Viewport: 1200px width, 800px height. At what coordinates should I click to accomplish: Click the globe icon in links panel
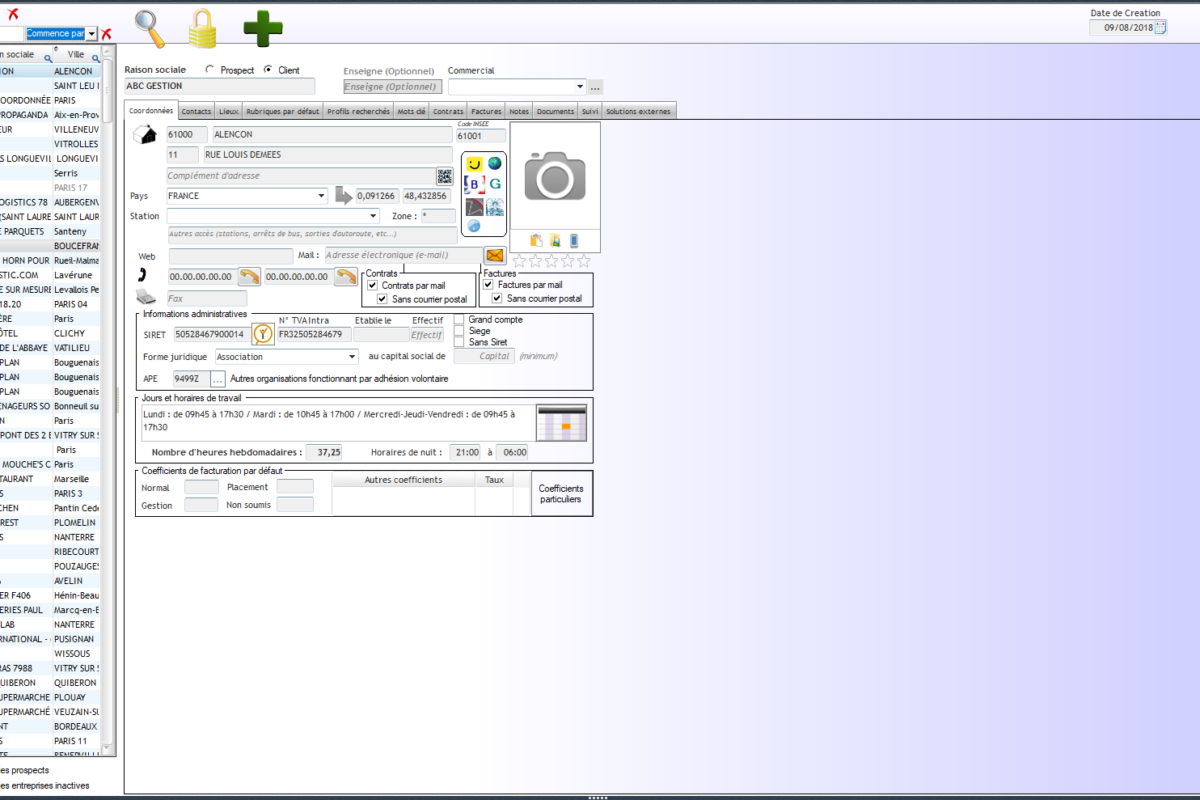click(494, 163)
